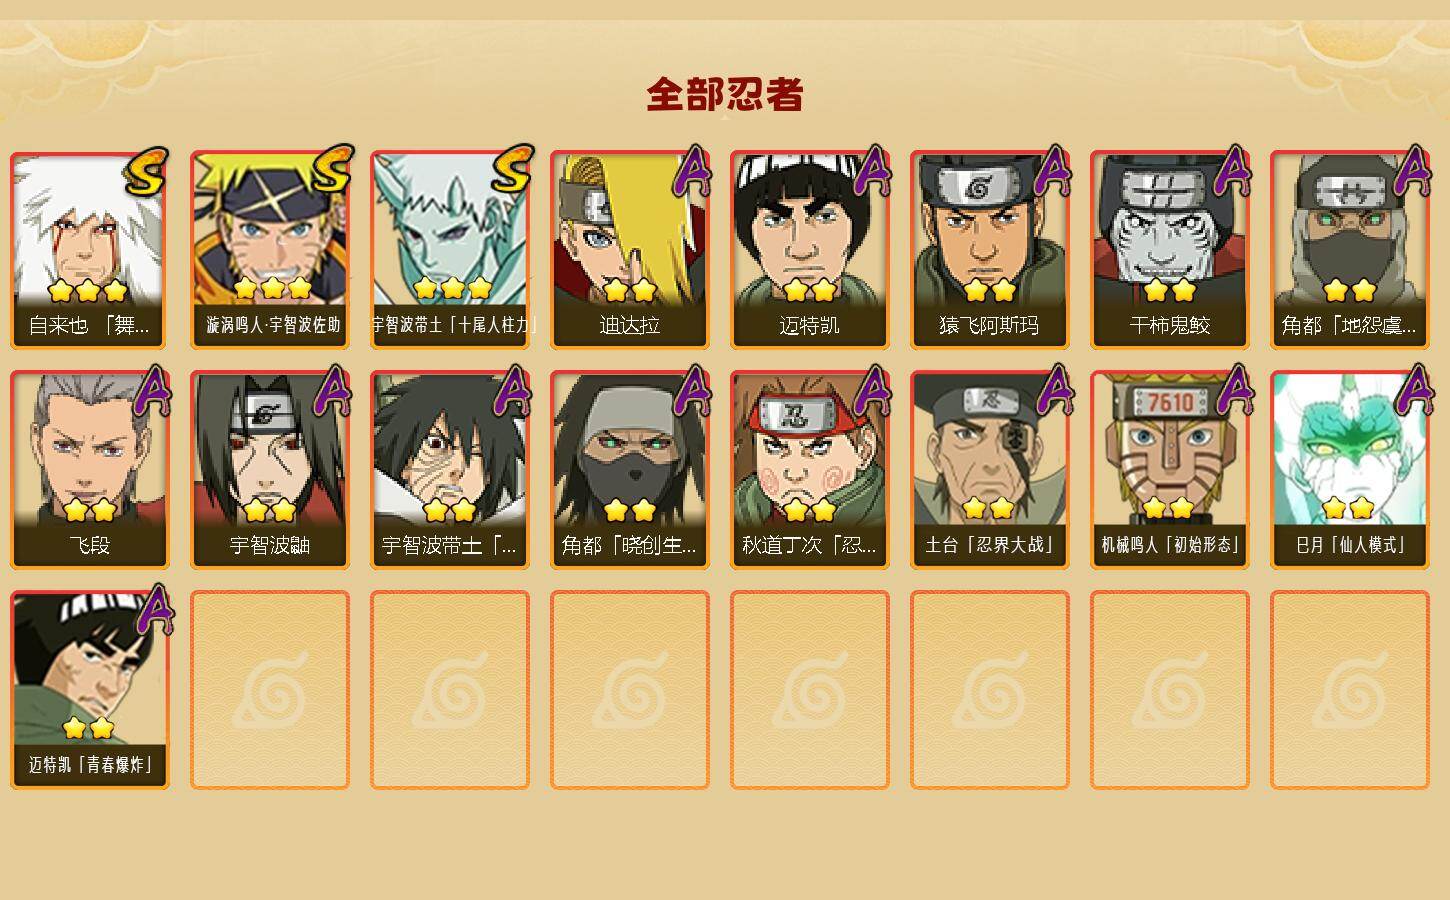The height and width of the screenshot is (900, 1450).
Task: Select the 自来也 ninja card
Action: [x=90, y=250]
